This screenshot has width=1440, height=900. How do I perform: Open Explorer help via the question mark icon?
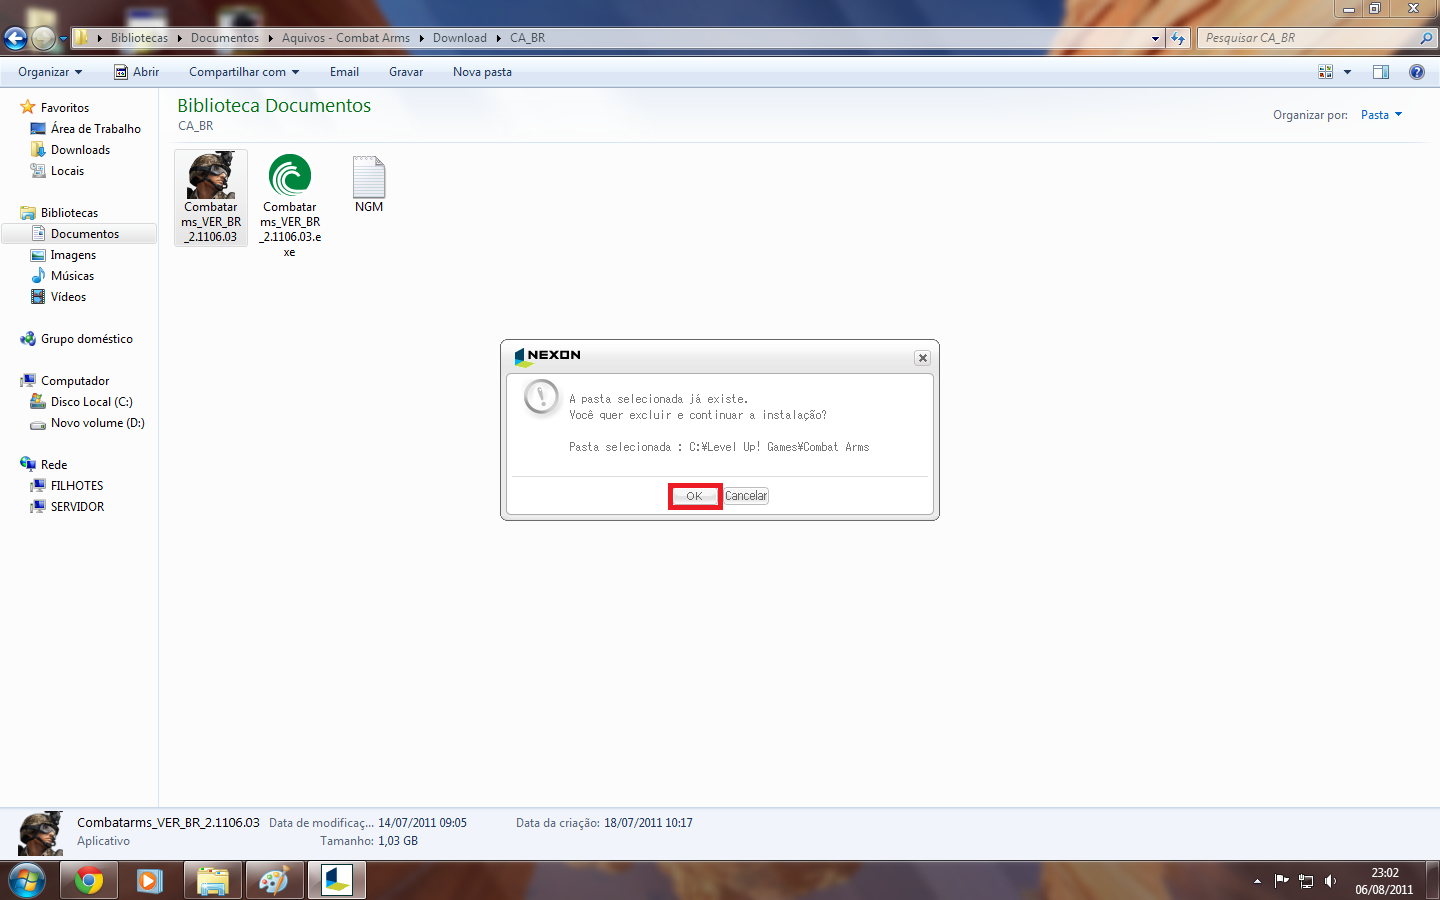coord(1417,71)
